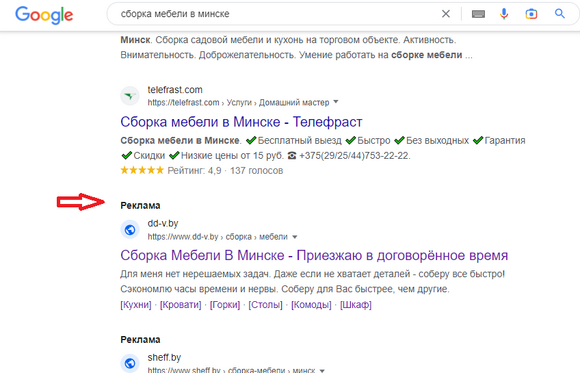
Task: Click the telefrast.com site favicon
Action: 130,96
